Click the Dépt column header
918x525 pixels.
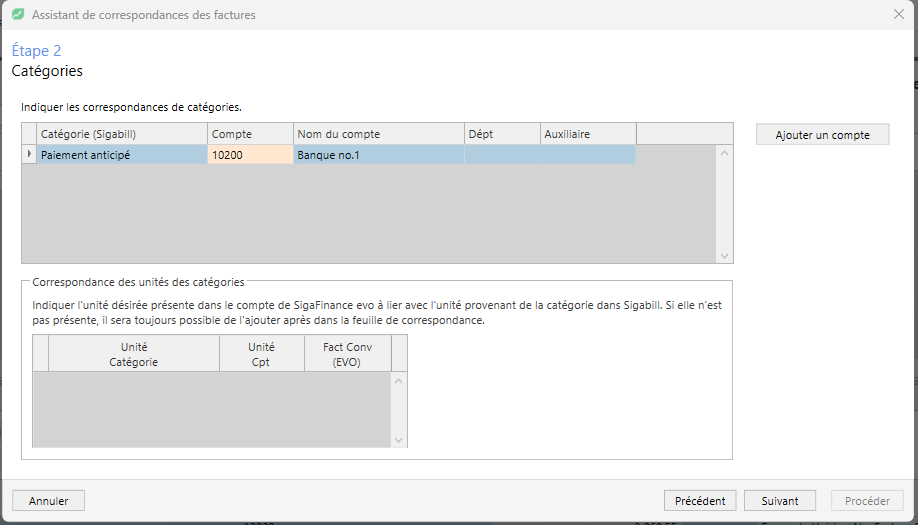[x=502, y=134]
